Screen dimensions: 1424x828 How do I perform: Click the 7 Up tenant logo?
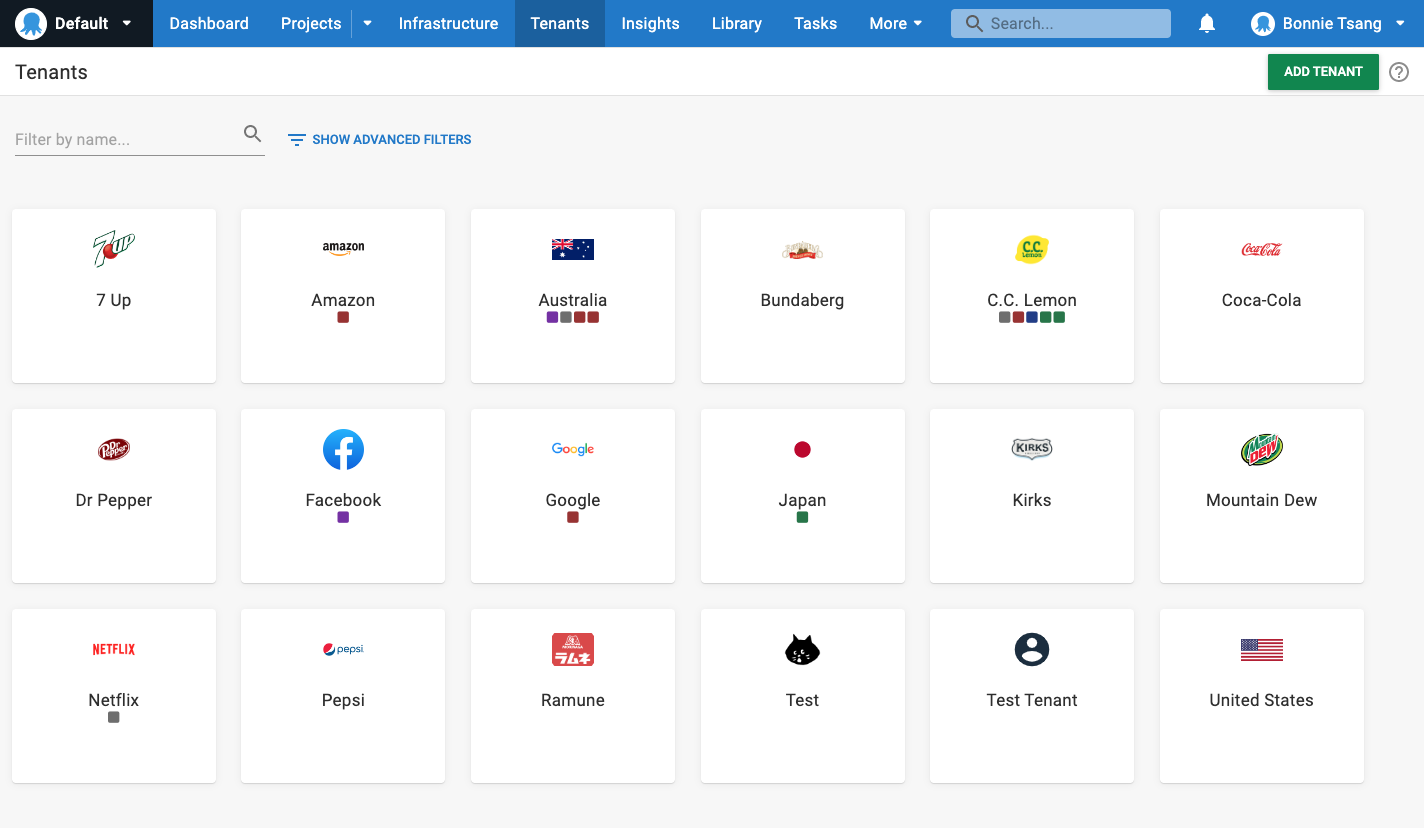pyautogui.click(x=114, y=249)
